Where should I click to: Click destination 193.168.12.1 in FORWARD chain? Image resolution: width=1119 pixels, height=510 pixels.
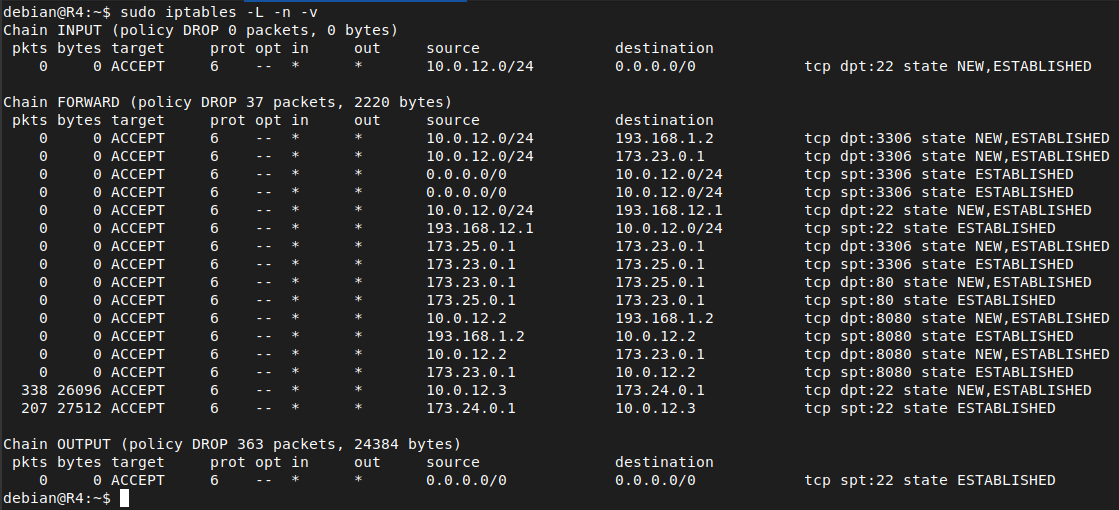[669, 210]
